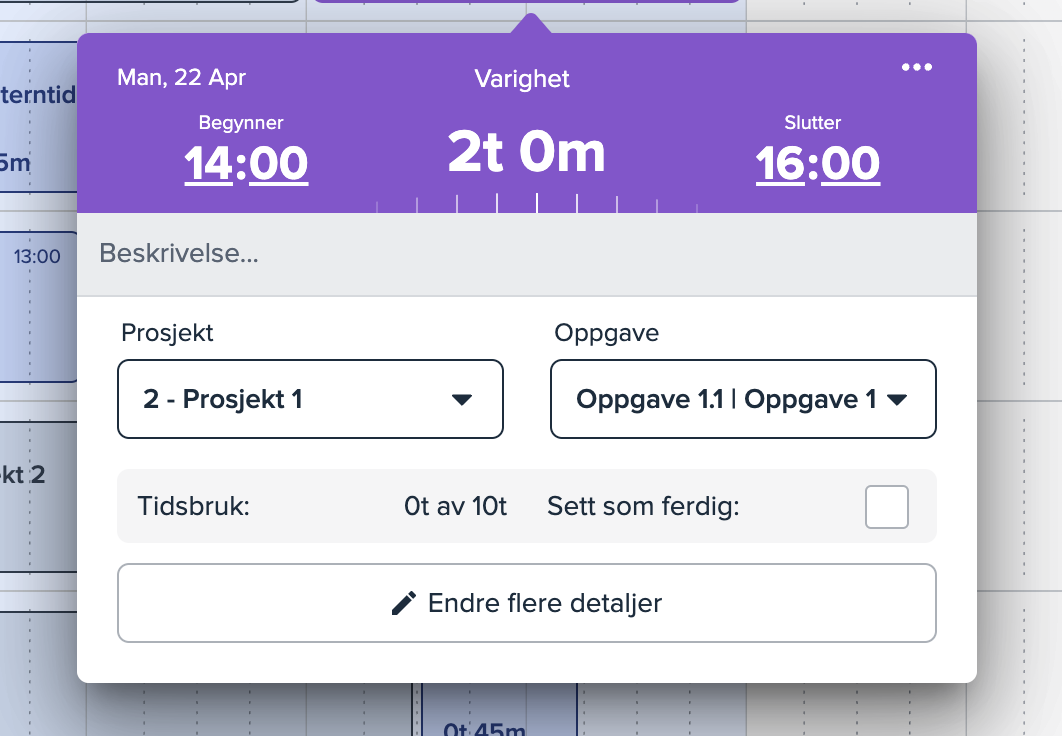Viewport: 1062px width, 736px height.
Task: Click the Oppgave dropdown arrow
Action: tap(897, 400)
